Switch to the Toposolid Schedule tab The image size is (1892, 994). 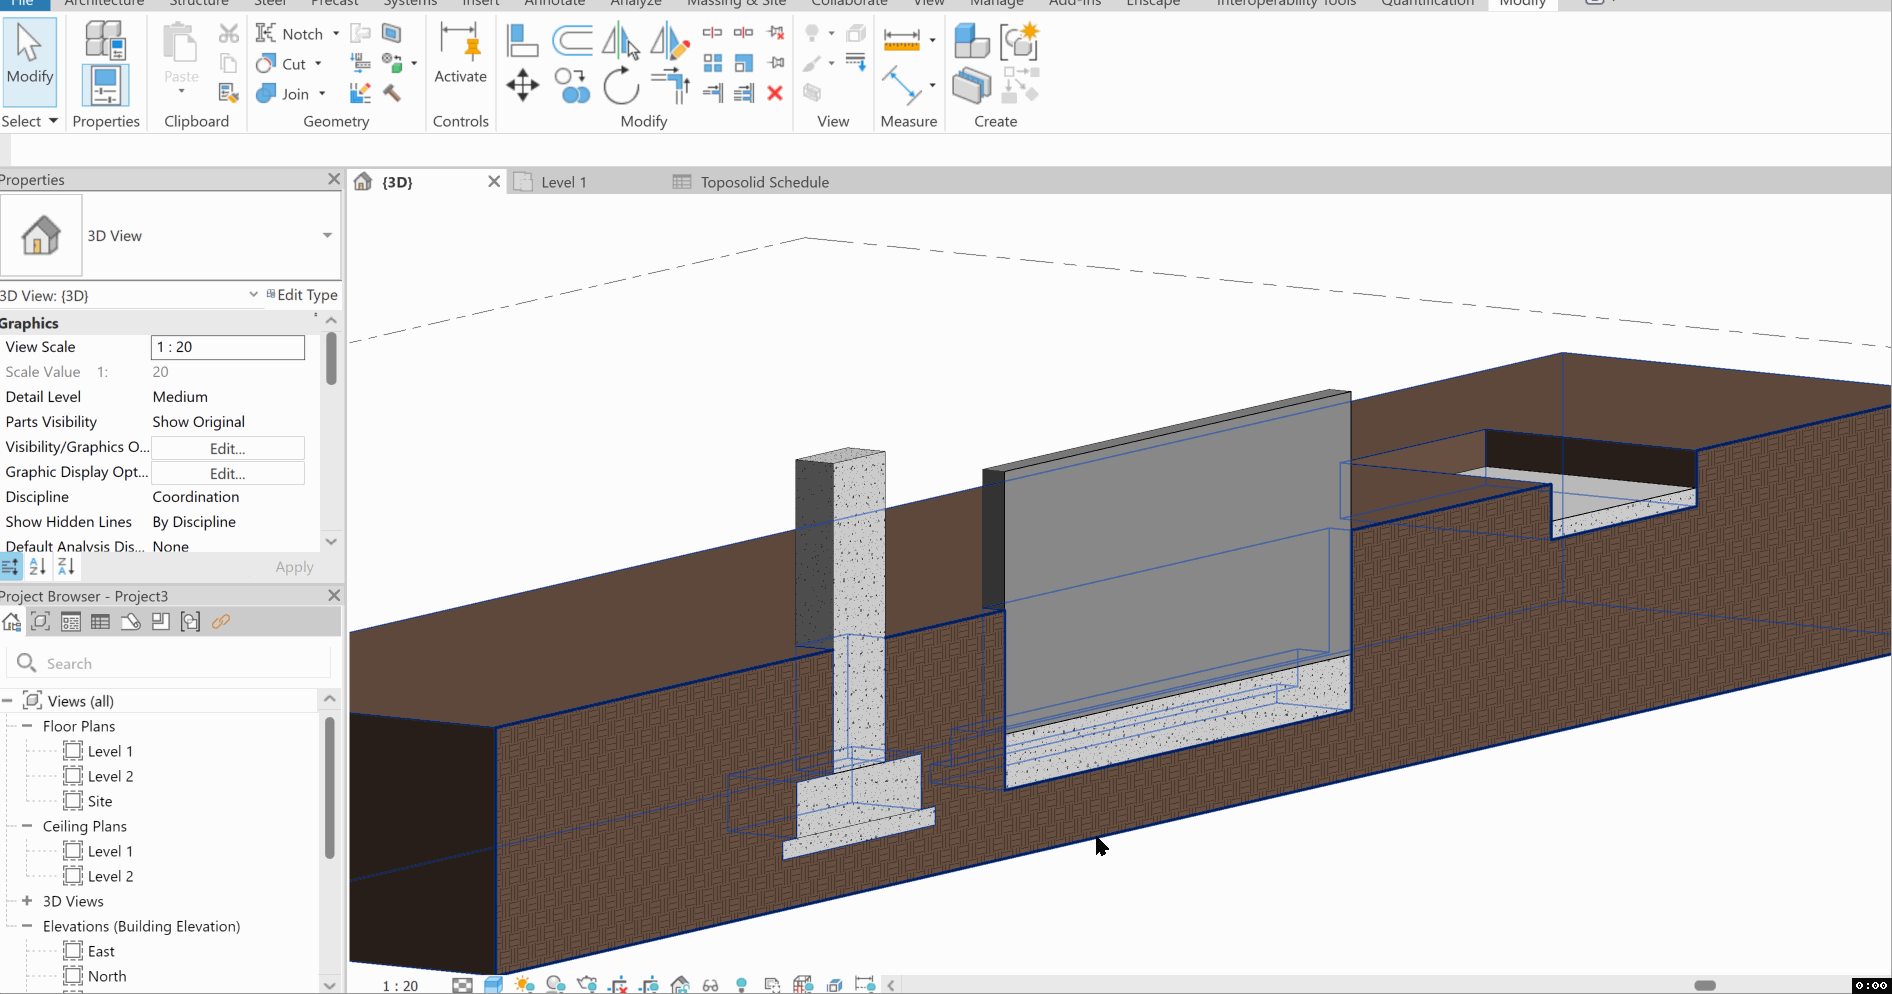click(764, 182)
